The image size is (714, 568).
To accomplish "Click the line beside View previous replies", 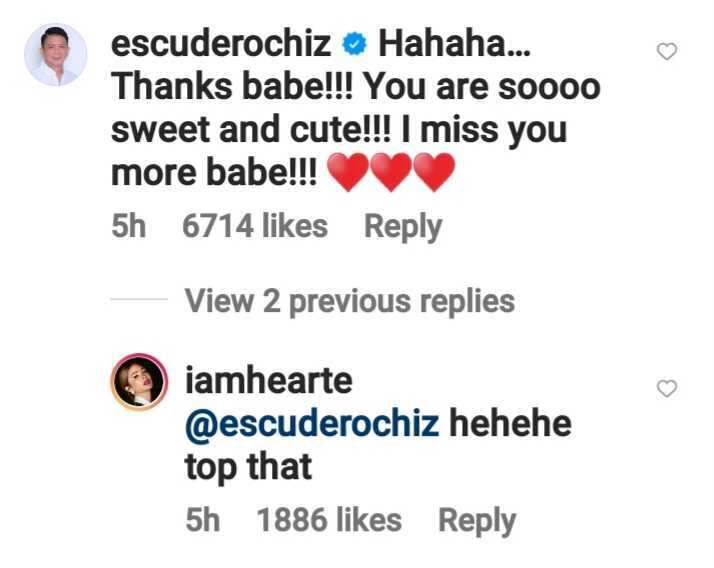I will 139,299.
